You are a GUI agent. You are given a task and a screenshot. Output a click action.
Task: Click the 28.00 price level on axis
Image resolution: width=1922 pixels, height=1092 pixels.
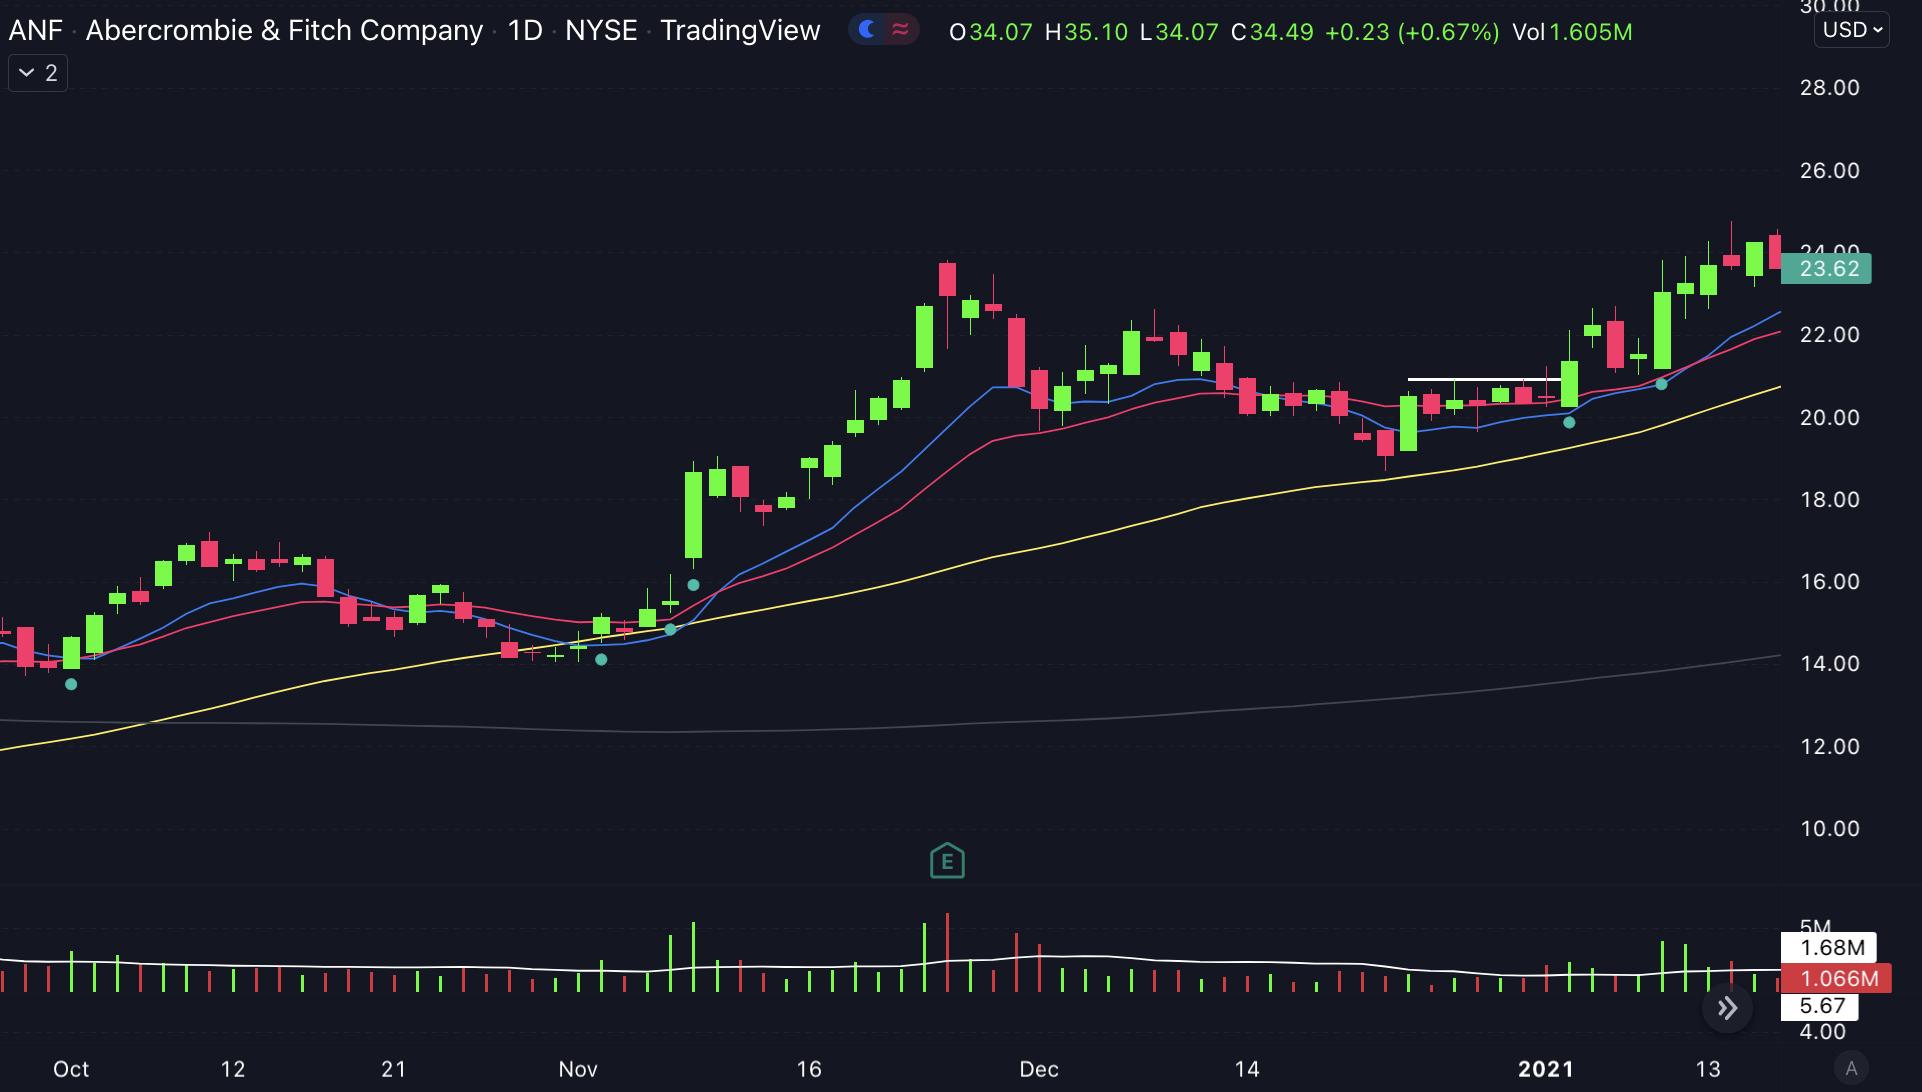pyautogui.click(x=1829, y=88)
